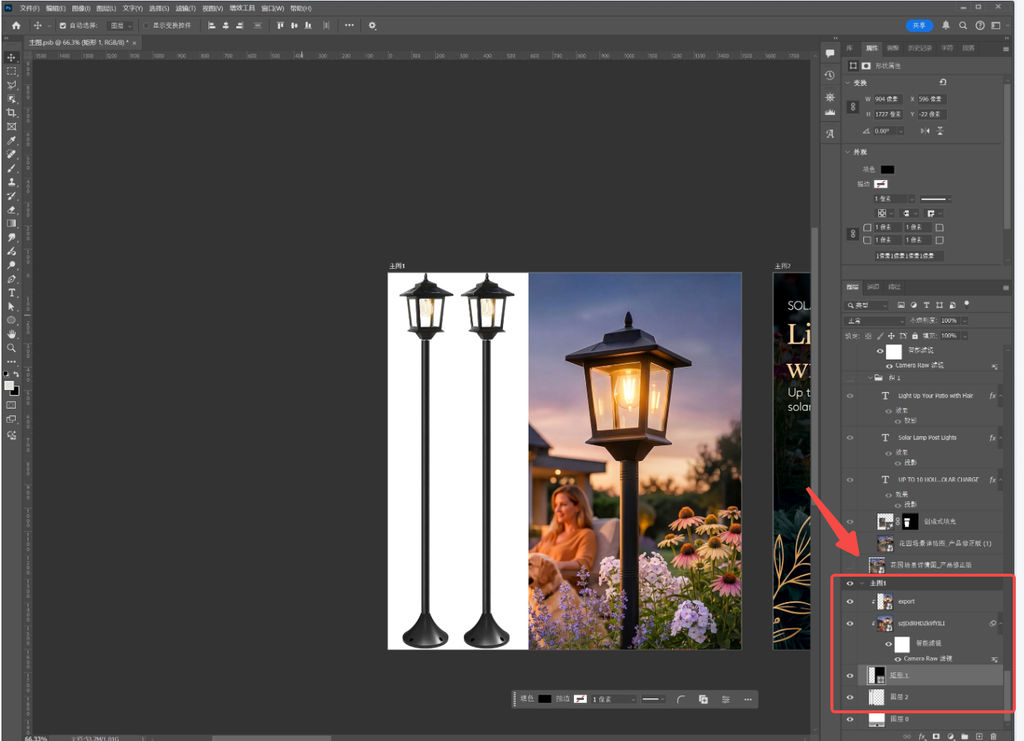Hide the 'Solar Lamp Post Lights' text layer
1024x741 pixels.
click(x=850, y=437)
